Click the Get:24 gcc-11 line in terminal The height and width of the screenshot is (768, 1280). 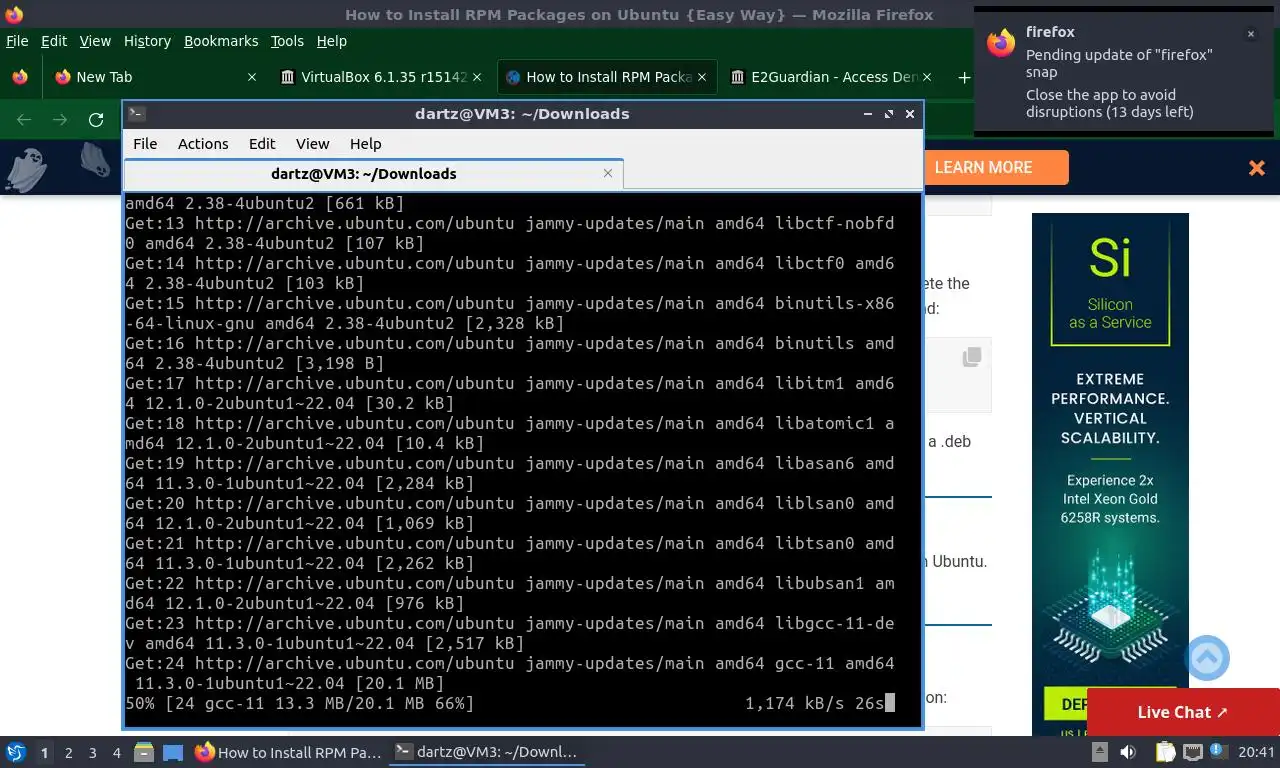[x=510, y=673]
